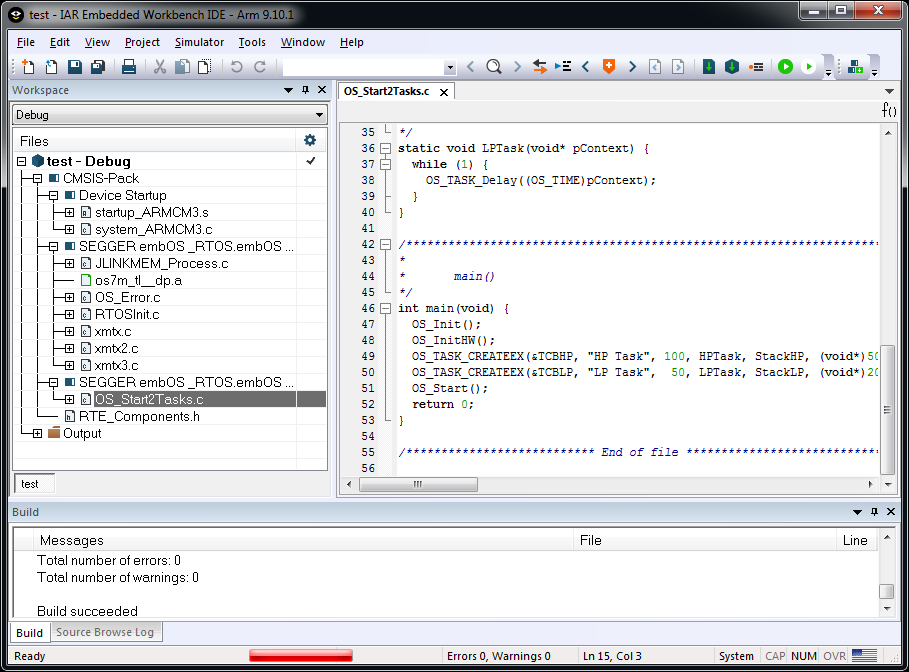Image resolution: width=909 pixels, height=672 pixels.
Task: Collapse the Device Startup tree node
Action: [x=53, y=195]
